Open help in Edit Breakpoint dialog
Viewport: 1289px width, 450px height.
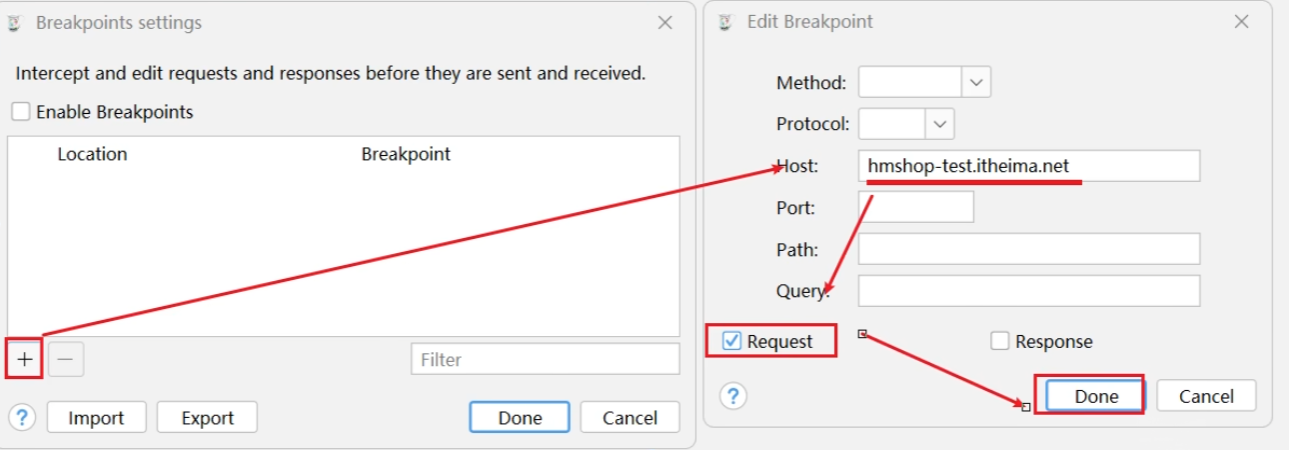pyautogui.click(x=733, y=396)
